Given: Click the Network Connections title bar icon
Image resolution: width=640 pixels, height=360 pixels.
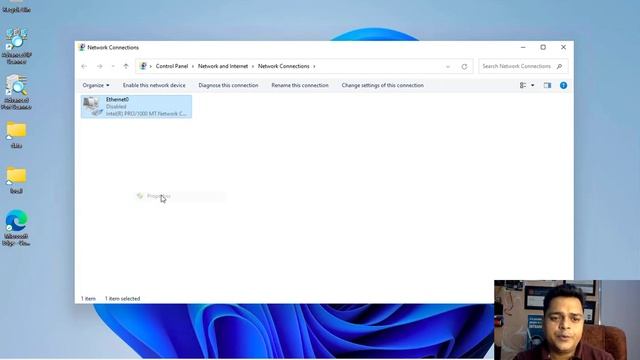Looking at the screenshot, I should [x=82, y=47].
